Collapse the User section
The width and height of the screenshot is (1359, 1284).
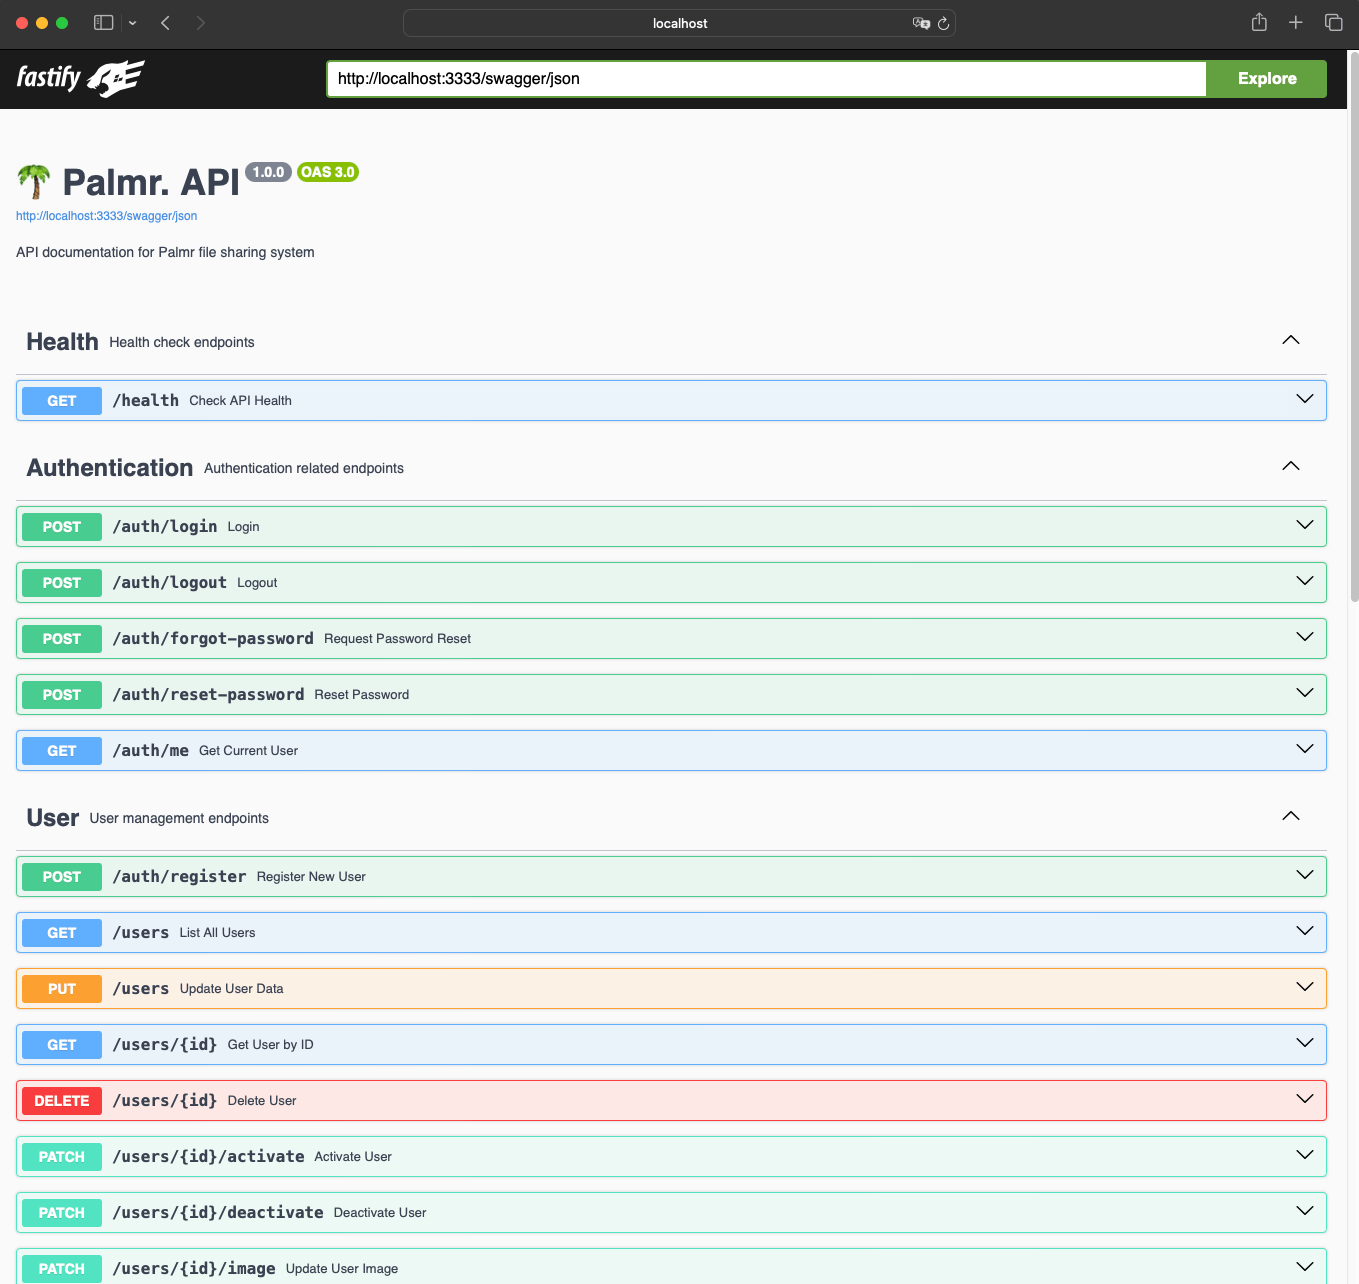(x=1291, y=816)
